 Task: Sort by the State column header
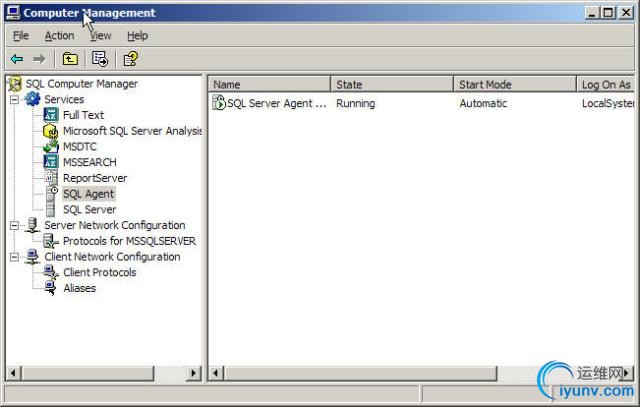pos(392,85)
